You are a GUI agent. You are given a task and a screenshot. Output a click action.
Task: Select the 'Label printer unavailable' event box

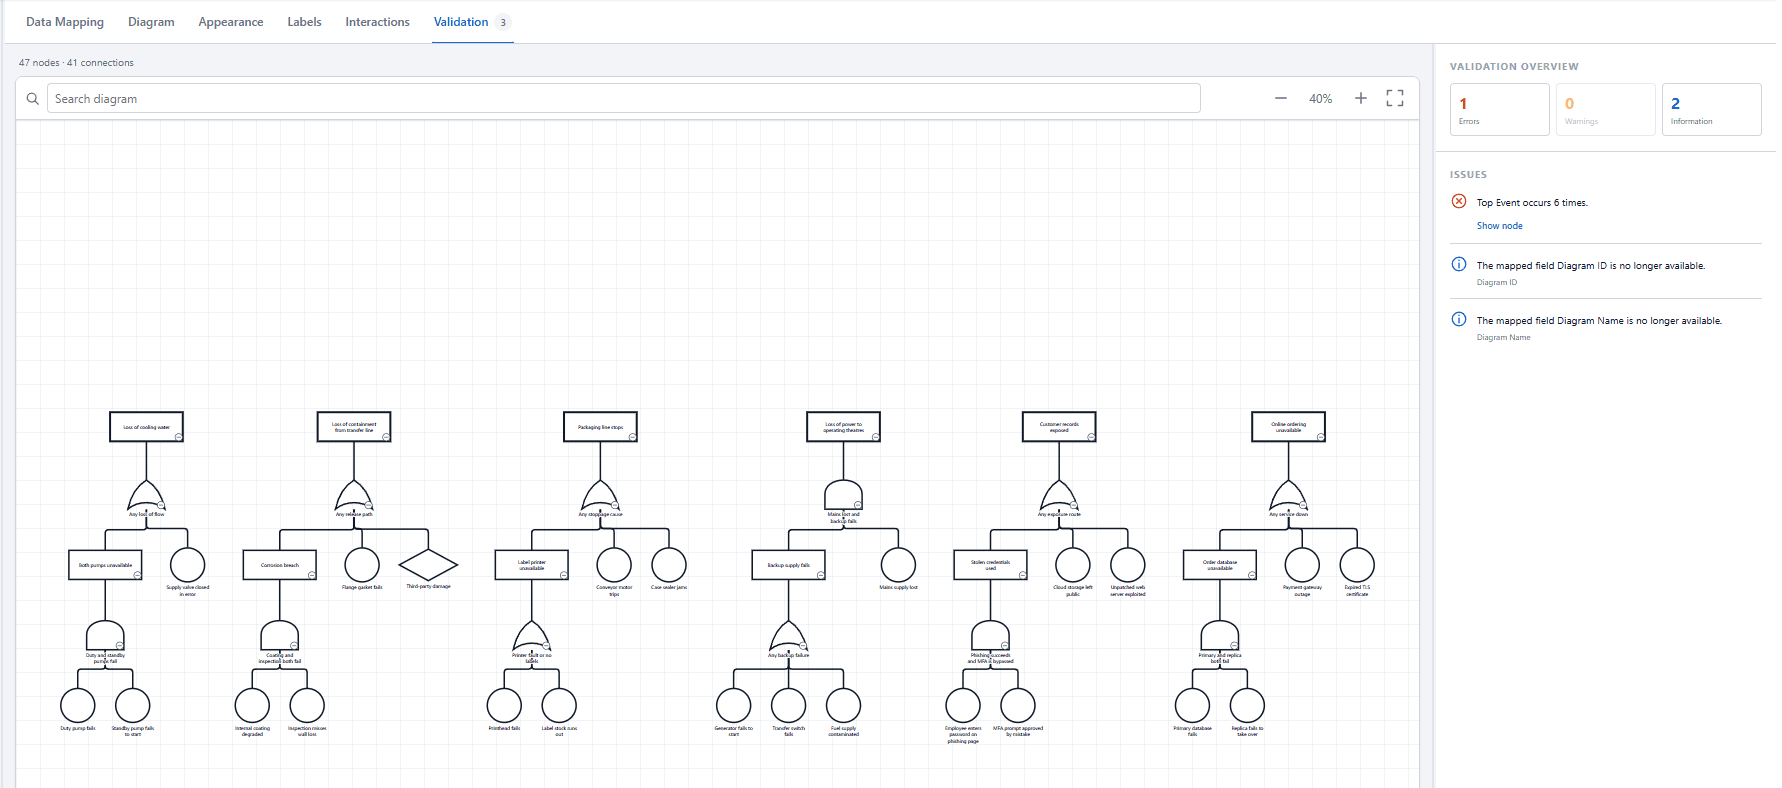(531, 565)
